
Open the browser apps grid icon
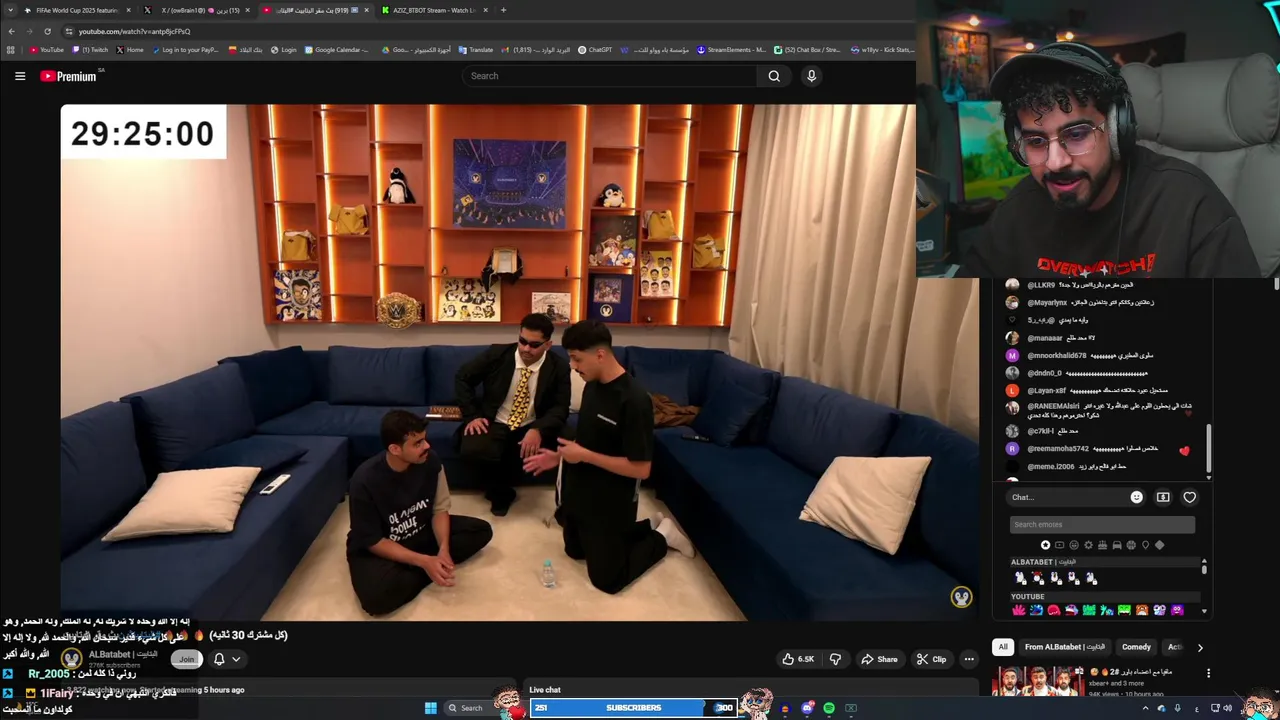coord(11,50)
